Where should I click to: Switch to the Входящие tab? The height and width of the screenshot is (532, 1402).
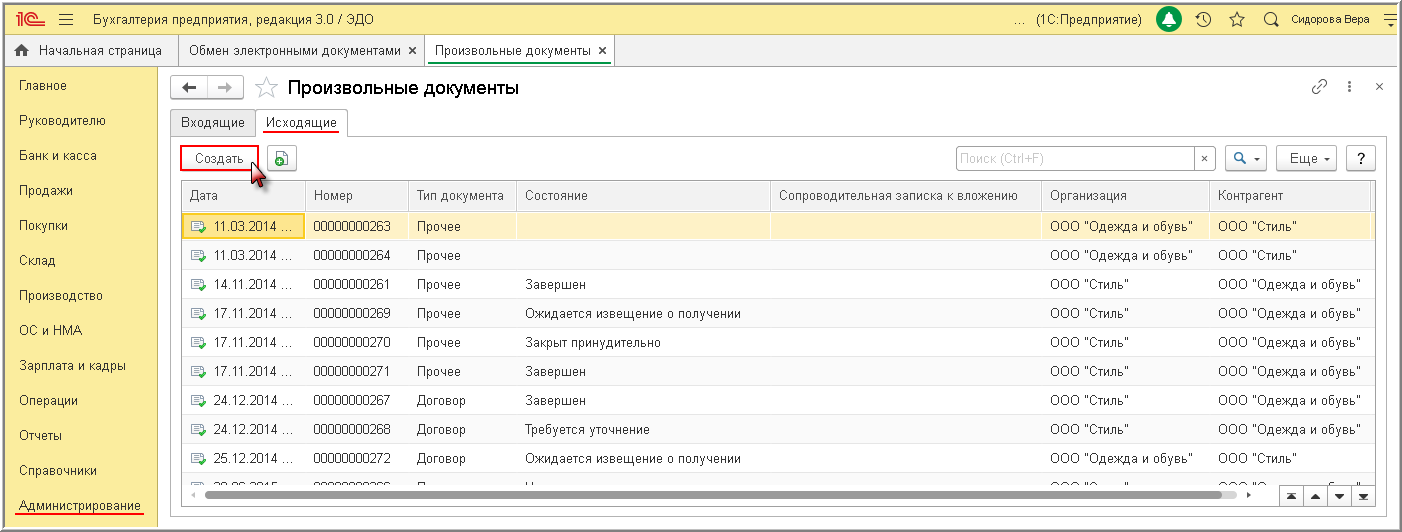click(212, 122)
